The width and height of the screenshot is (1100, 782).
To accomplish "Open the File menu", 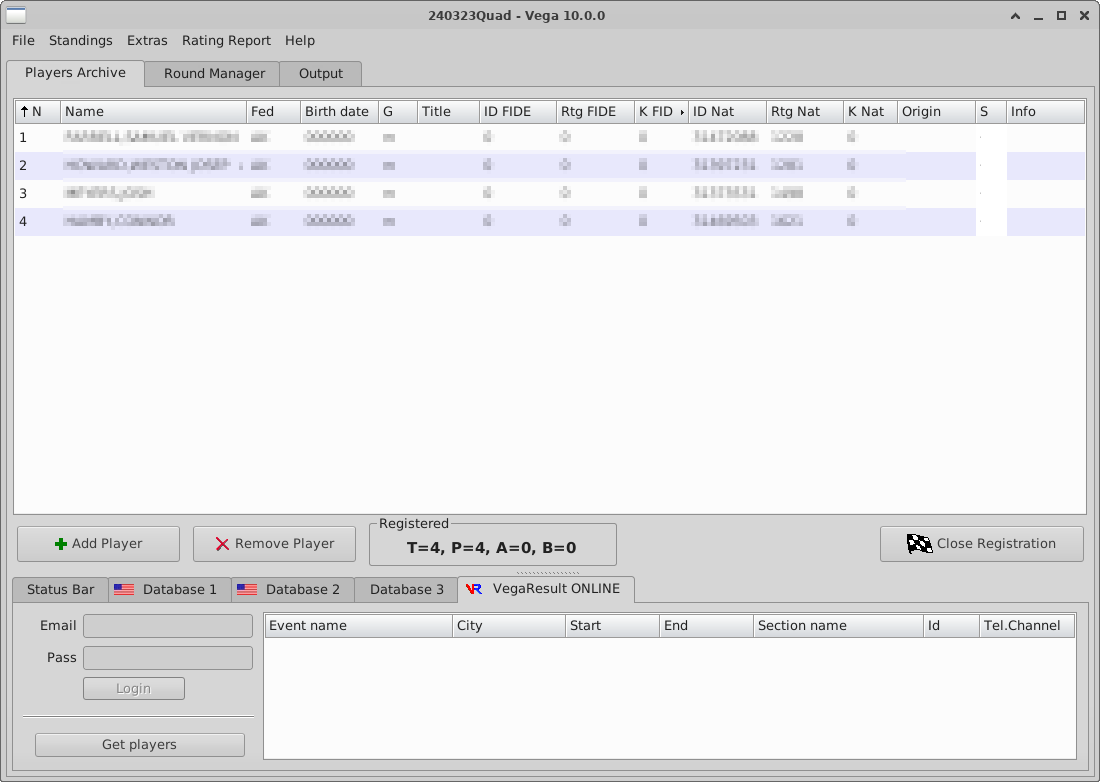I will [23, 41].
